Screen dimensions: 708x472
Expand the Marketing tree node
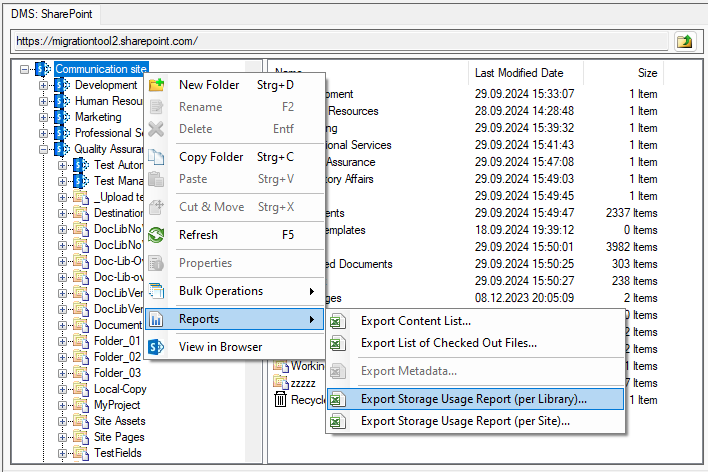(x=43, y=117)
